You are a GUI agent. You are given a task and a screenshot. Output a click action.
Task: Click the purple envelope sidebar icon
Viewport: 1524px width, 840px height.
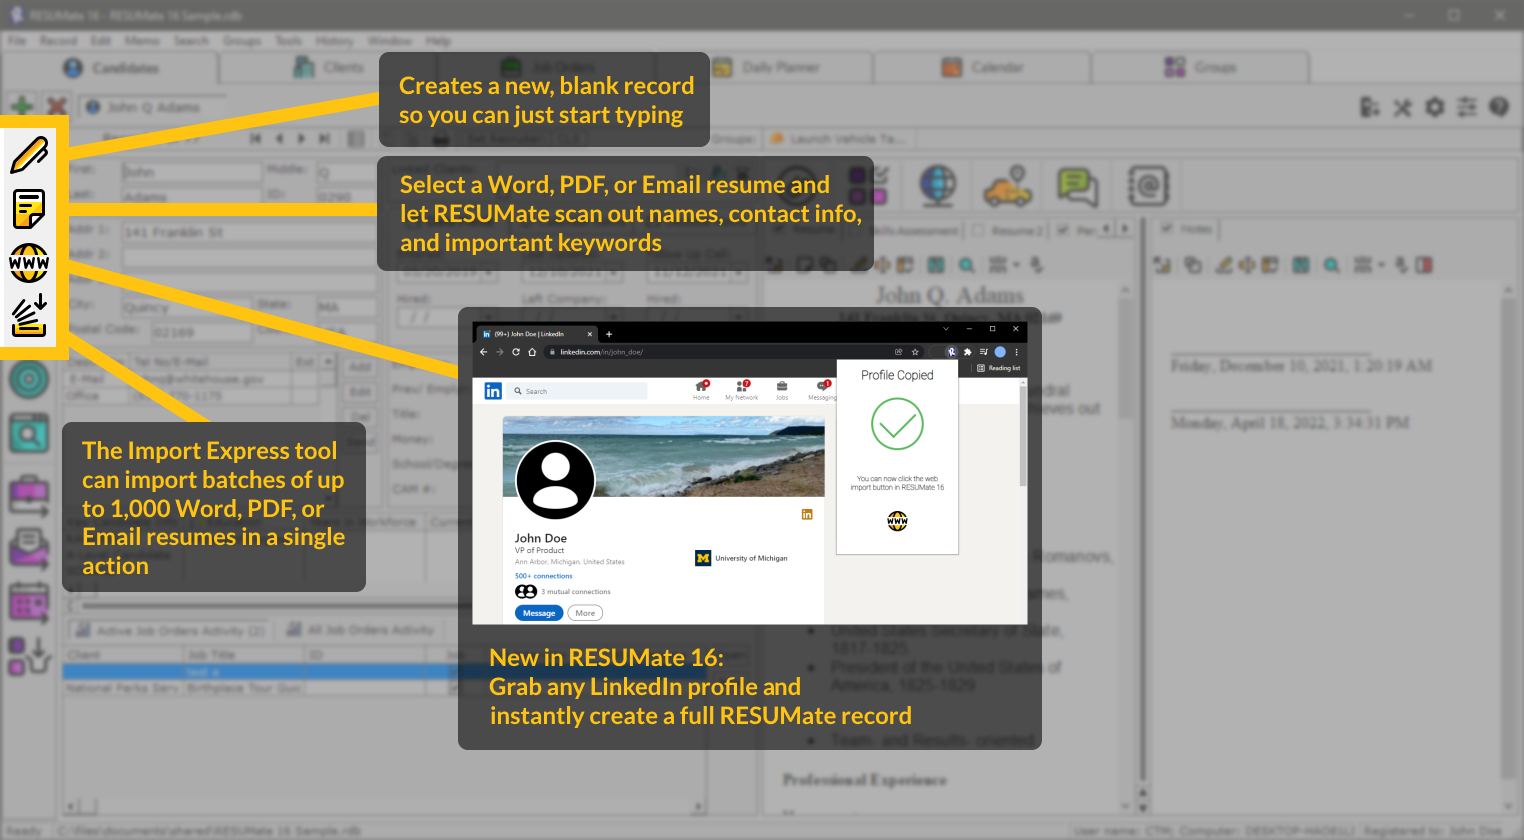click(x=29, y=549)
